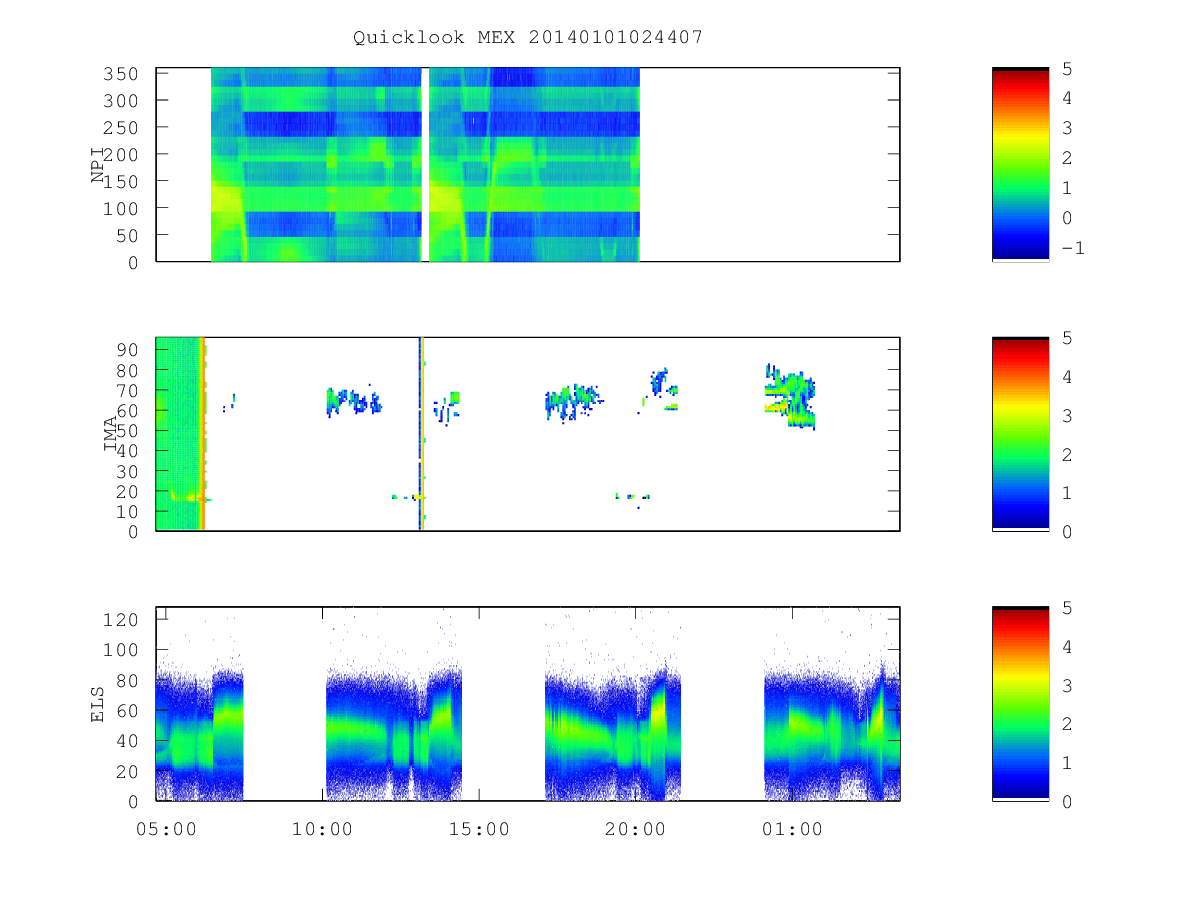The image size is (1200, 900).
Task: Click the rightmost IMA data cluster near 01:00
Action: [x=791, y=396]
